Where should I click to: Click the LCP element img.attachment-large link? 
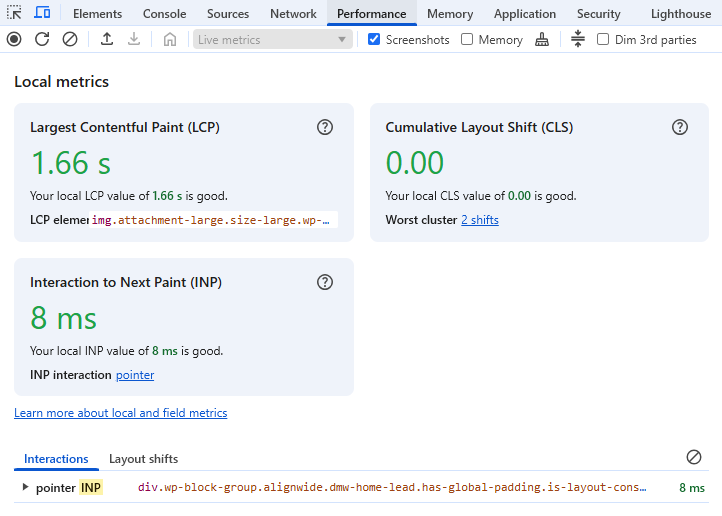(213, 220)
